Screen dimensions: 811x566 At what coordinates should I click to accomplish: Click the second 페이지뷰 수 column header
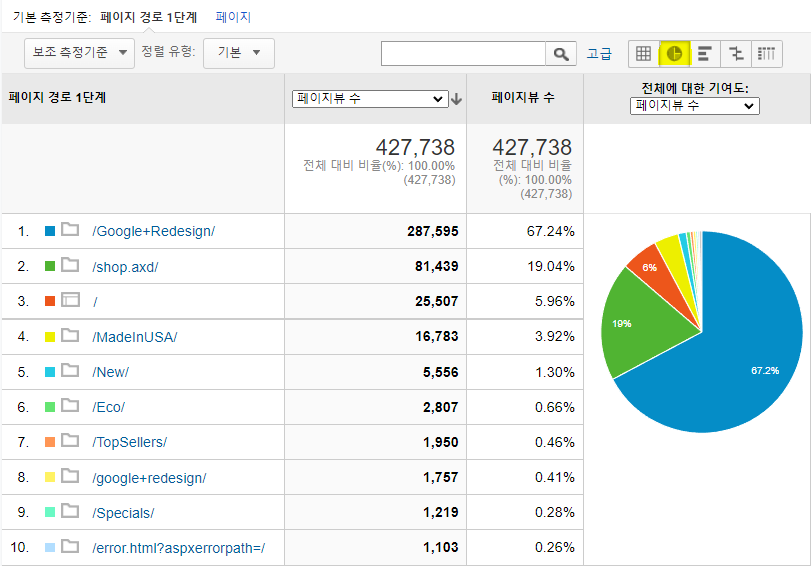pyautogui.click(x=523, y=97)
